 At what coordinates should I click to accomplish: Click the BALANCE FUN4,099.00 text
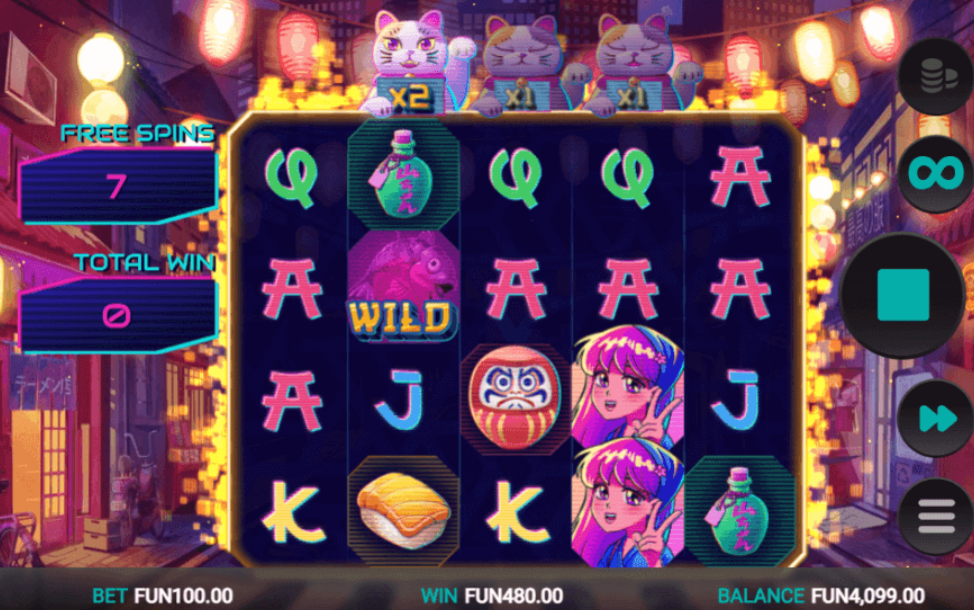point(821,596)
